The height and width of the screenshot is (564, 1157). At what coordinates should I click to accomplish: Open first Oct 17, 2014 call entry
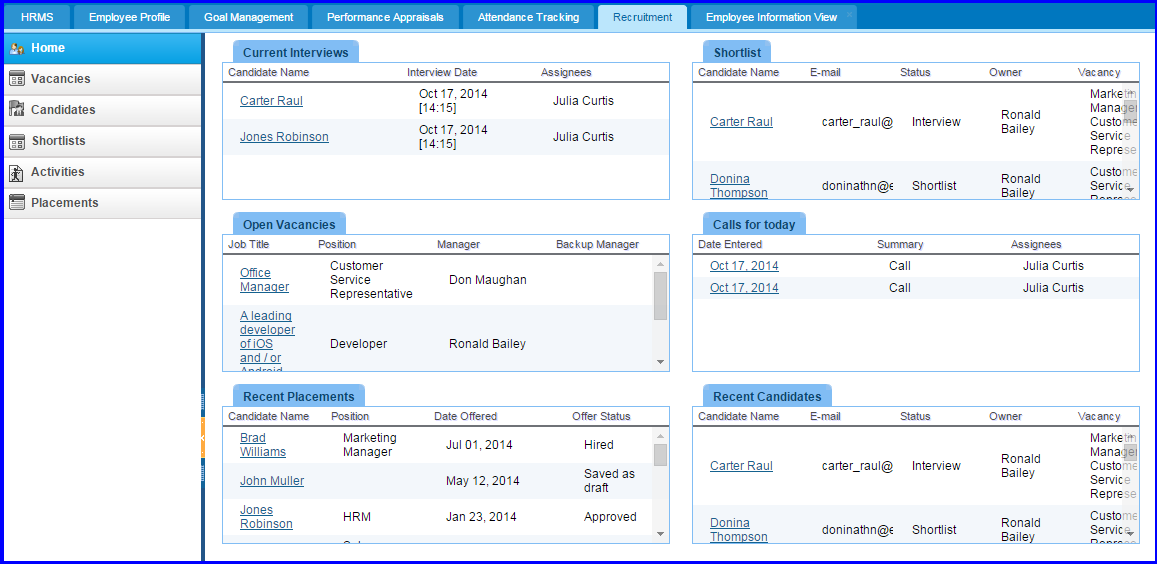744,266
